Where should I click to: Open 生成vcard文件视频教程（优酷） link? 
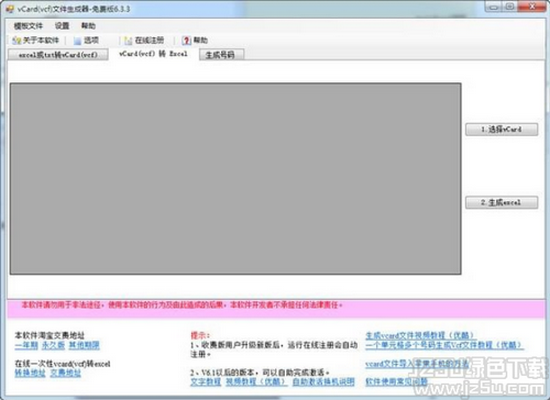click(x=420, y=335)
